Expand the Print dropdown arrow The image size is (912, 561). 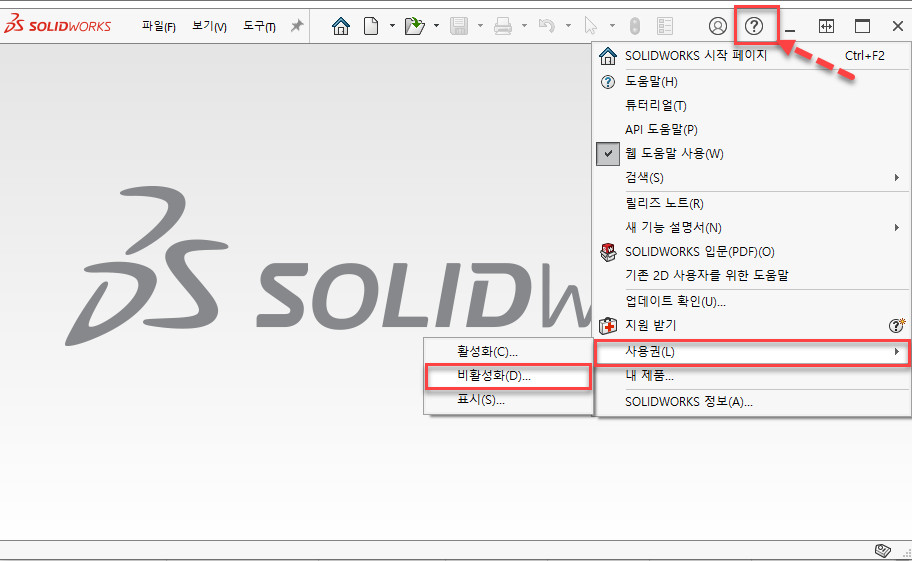[x=524, y=26]
